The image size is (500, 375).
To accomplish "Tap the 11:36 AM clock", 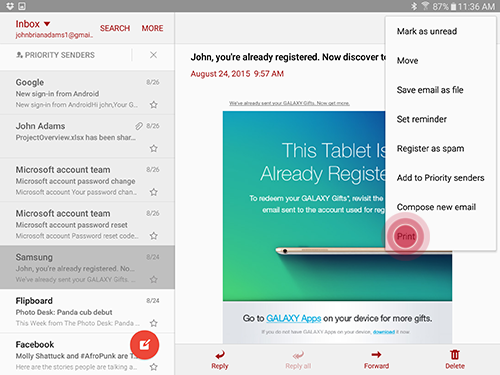I will [x=476, y=6].
